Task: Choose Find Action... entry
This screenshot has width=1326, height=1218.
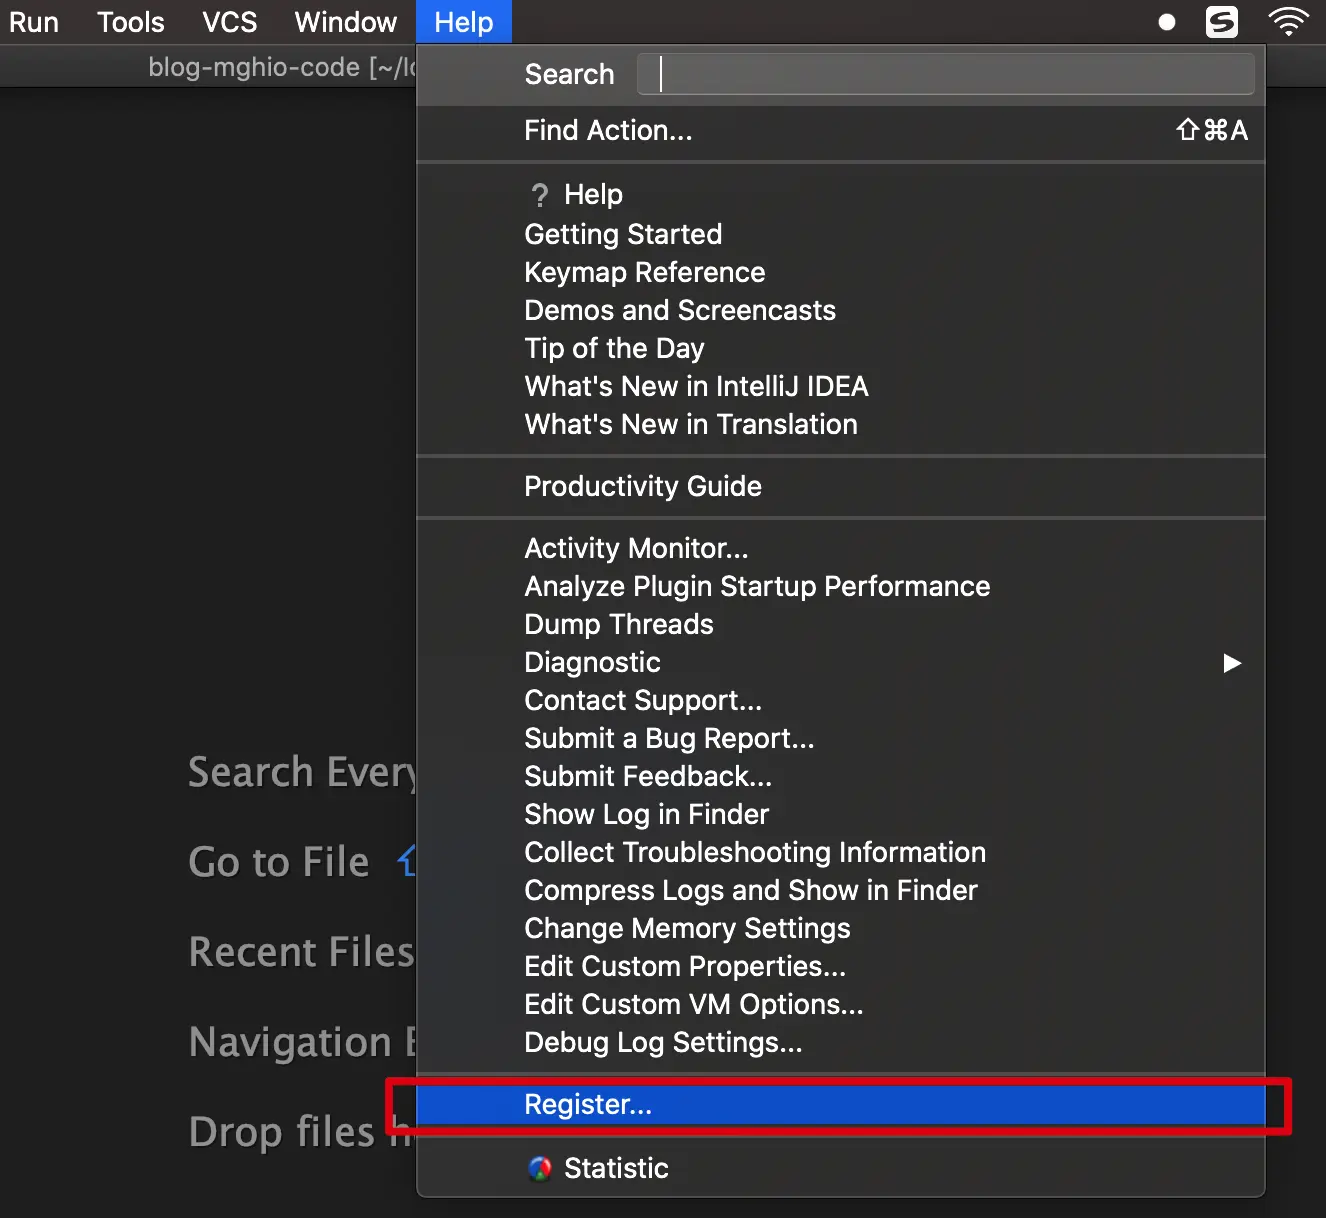Action: pos(841,130)
